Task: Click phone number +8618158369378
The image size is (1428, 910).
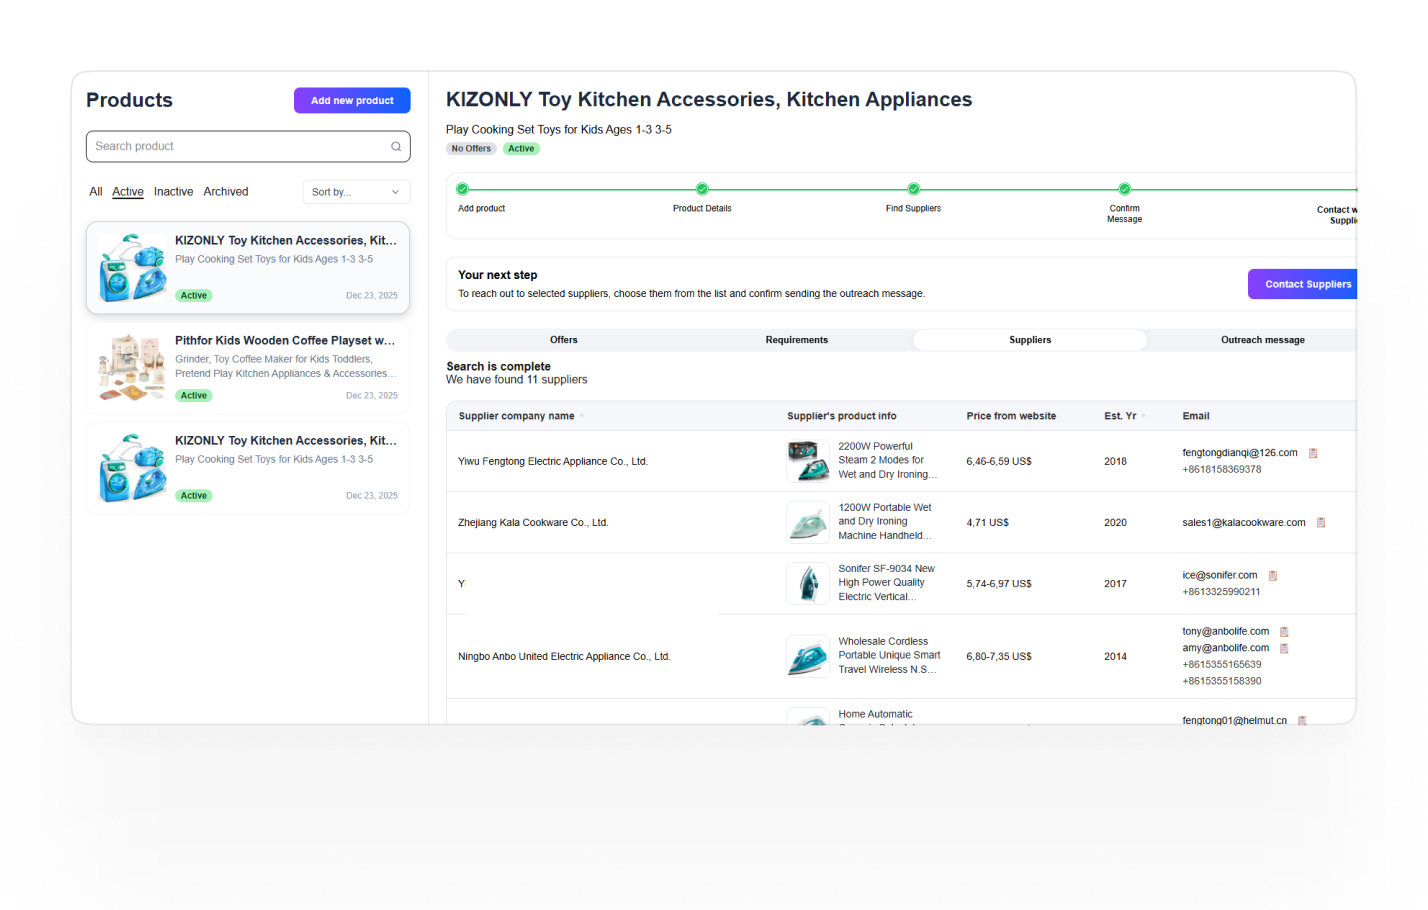Action: click(1222, 469)
